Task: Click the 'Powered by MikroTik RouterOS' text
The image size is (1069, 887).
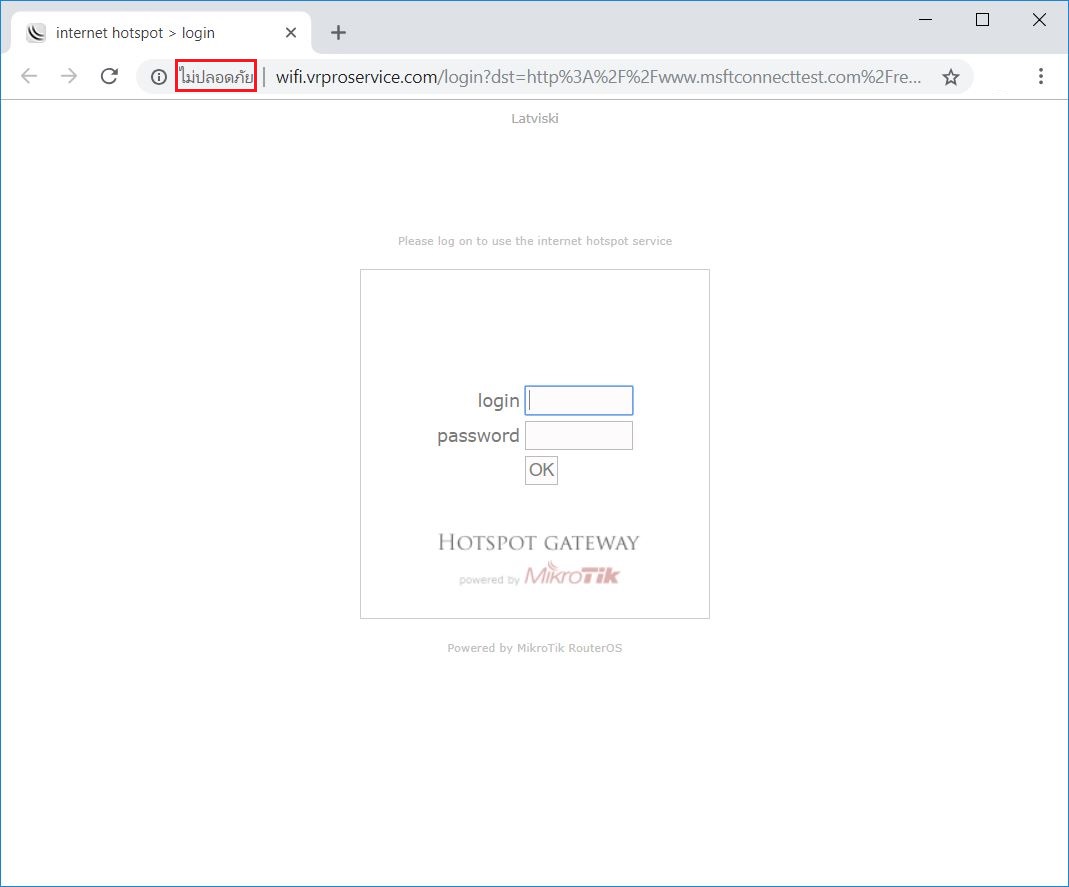Action: click(x=534, y=648)
